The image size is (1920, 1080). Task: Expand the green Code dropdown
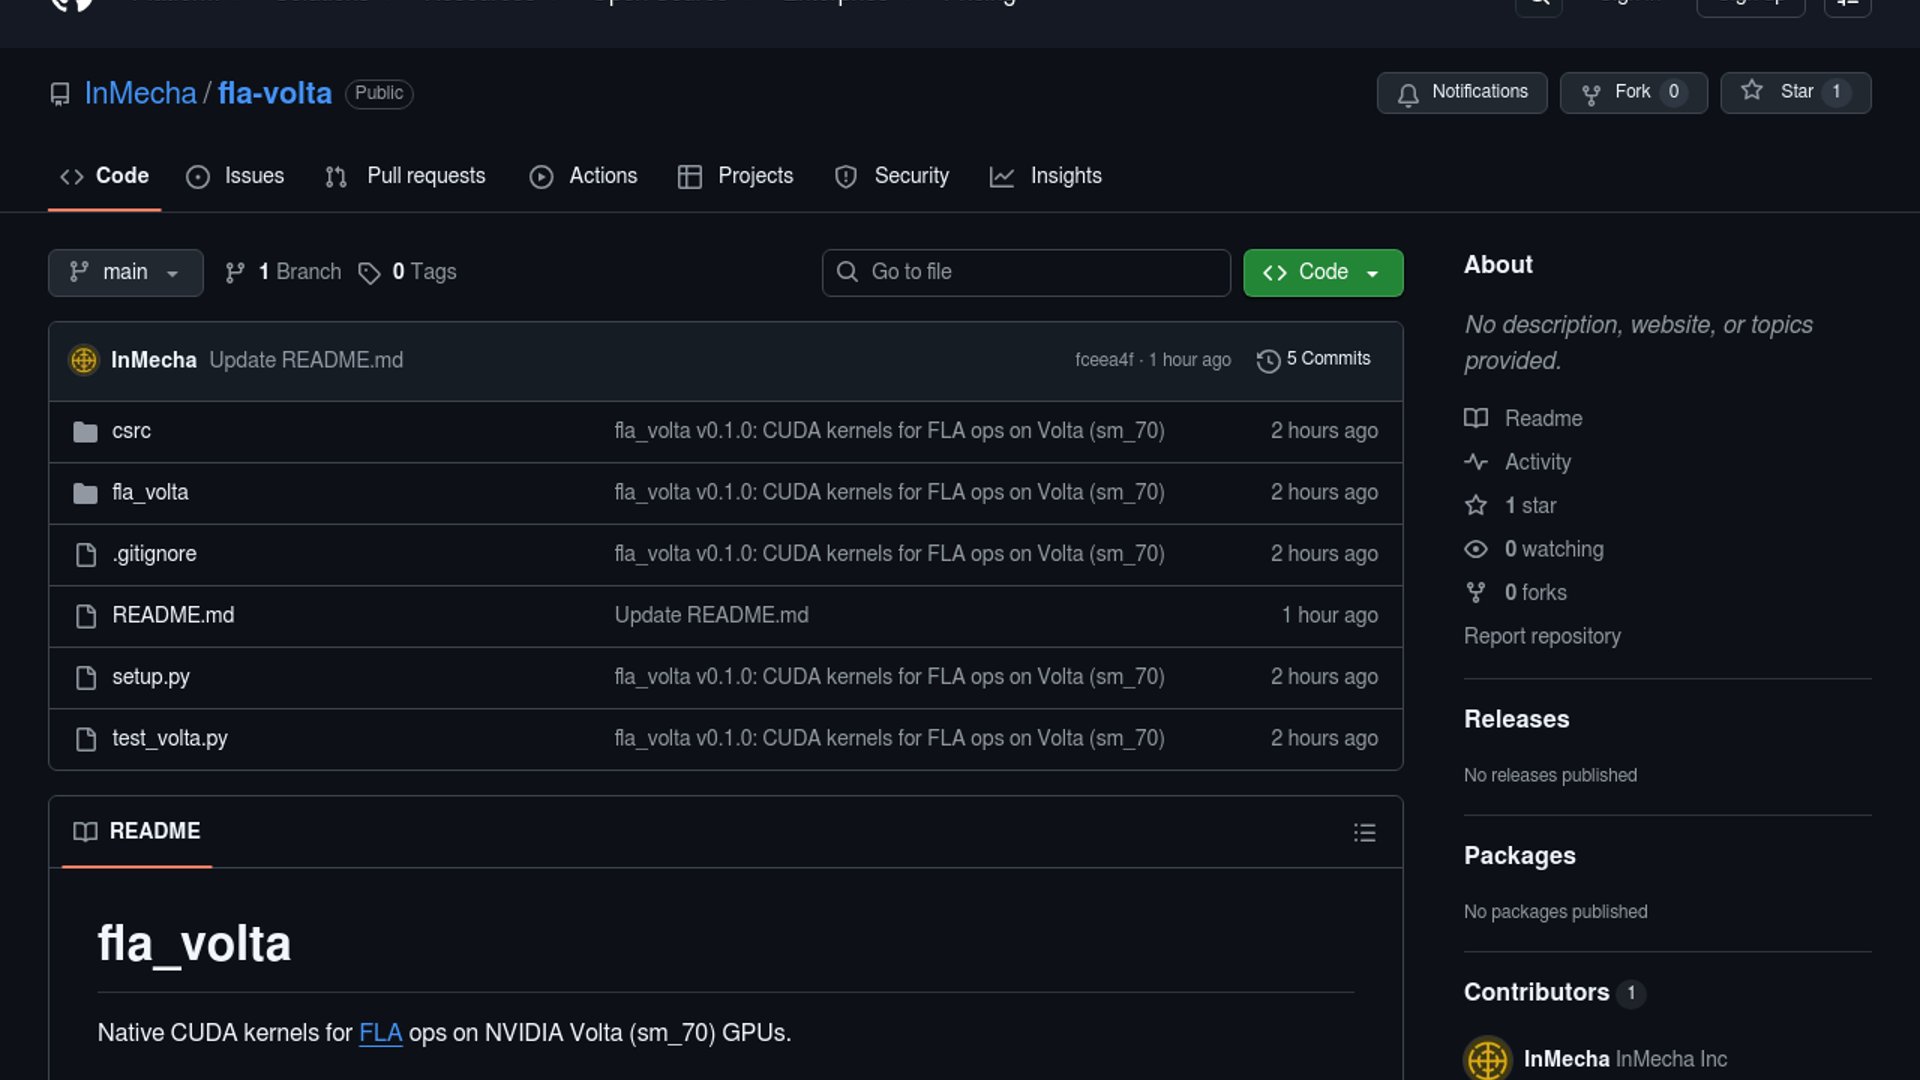1322,272
